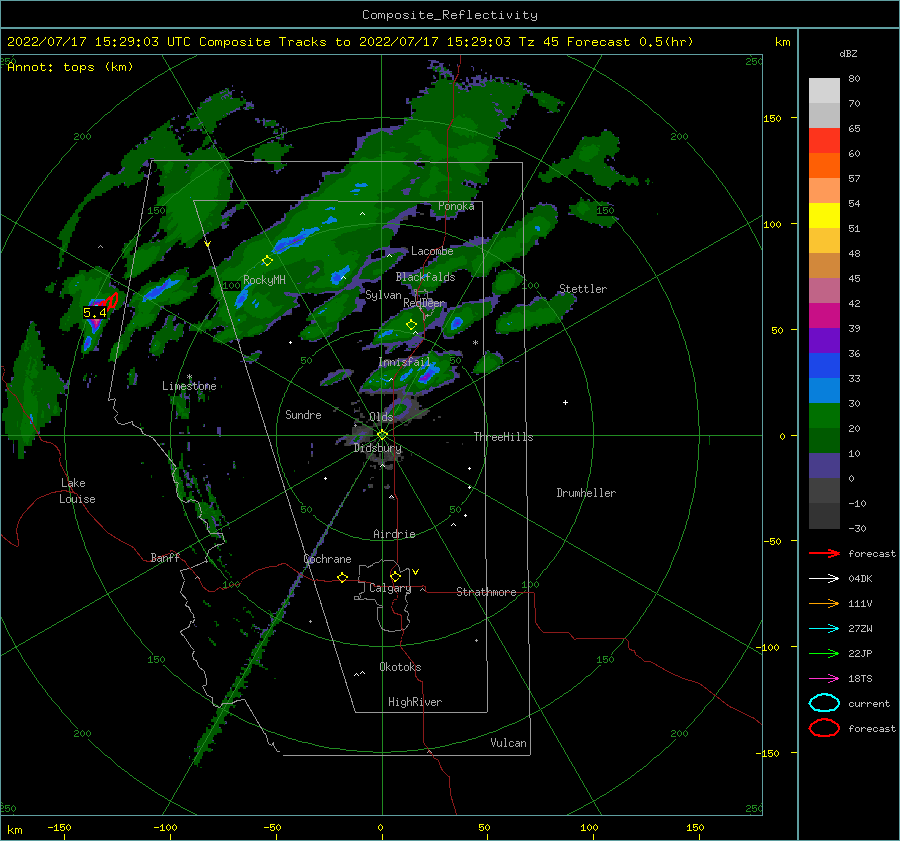Click the Lake Louise label
The width and height of the screenshot is (900, 841).
coord(77,491)
